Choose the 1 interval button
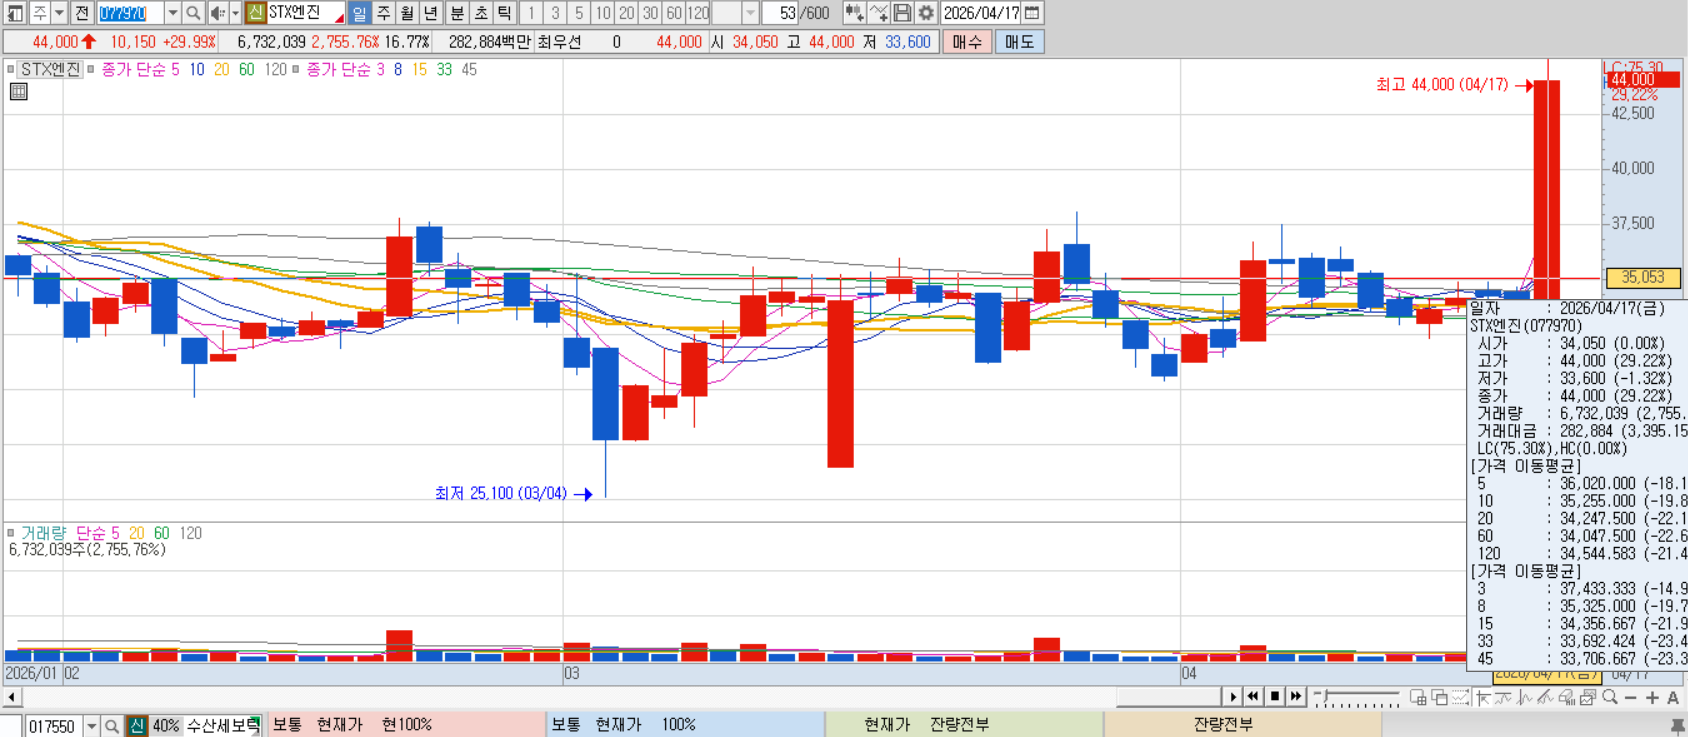The height and width of the screenshot is (737, 1688). coord(531,13)
